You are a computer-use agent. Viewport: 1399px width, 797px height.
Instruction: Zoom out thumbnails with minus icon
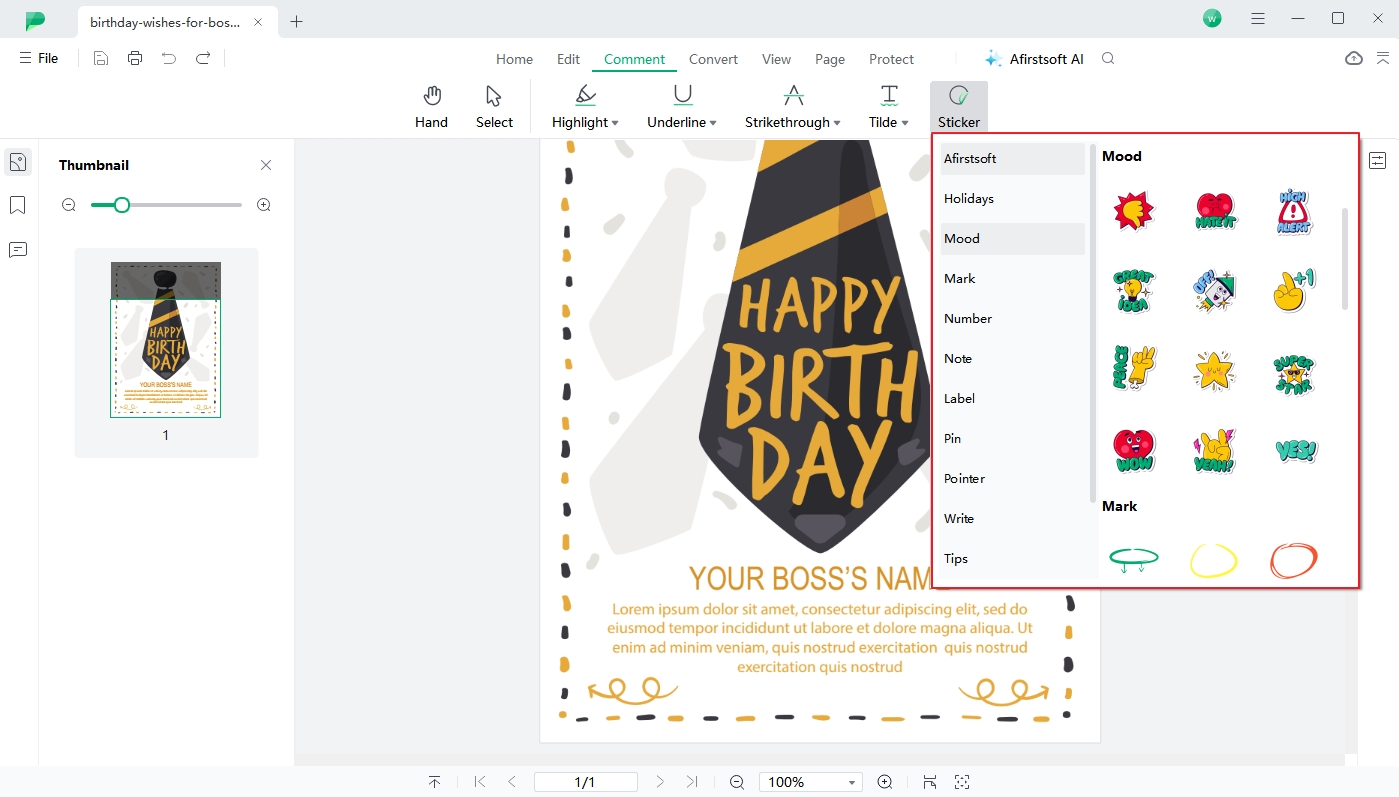(x=69, y=205)
